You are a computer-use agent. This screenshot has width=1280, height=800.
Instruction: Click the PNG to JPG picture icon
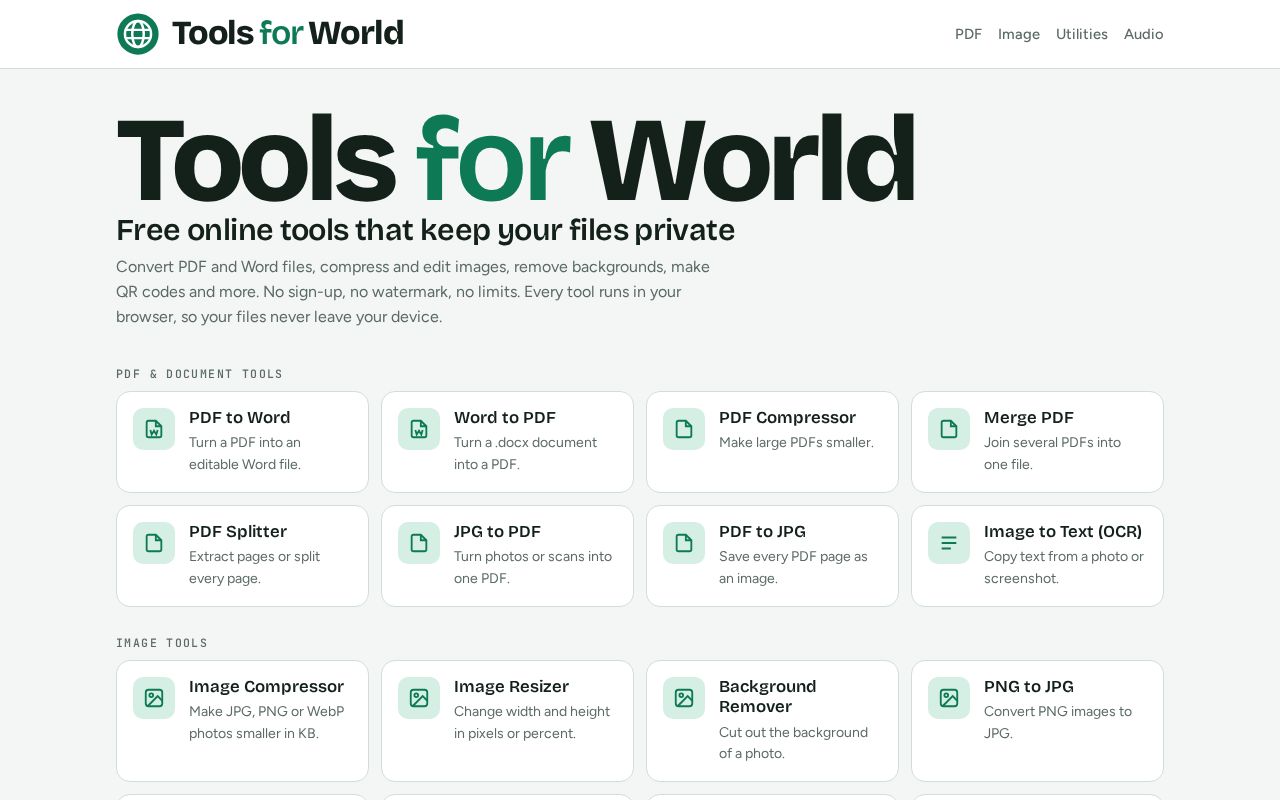[949, 698]
